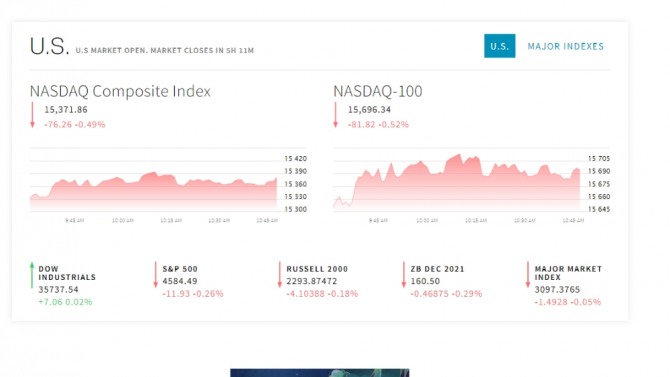Viewport: 670px width, 377px height.
Task: Click the NASDAQ-100 red down arrow
Action: point(335,115)
